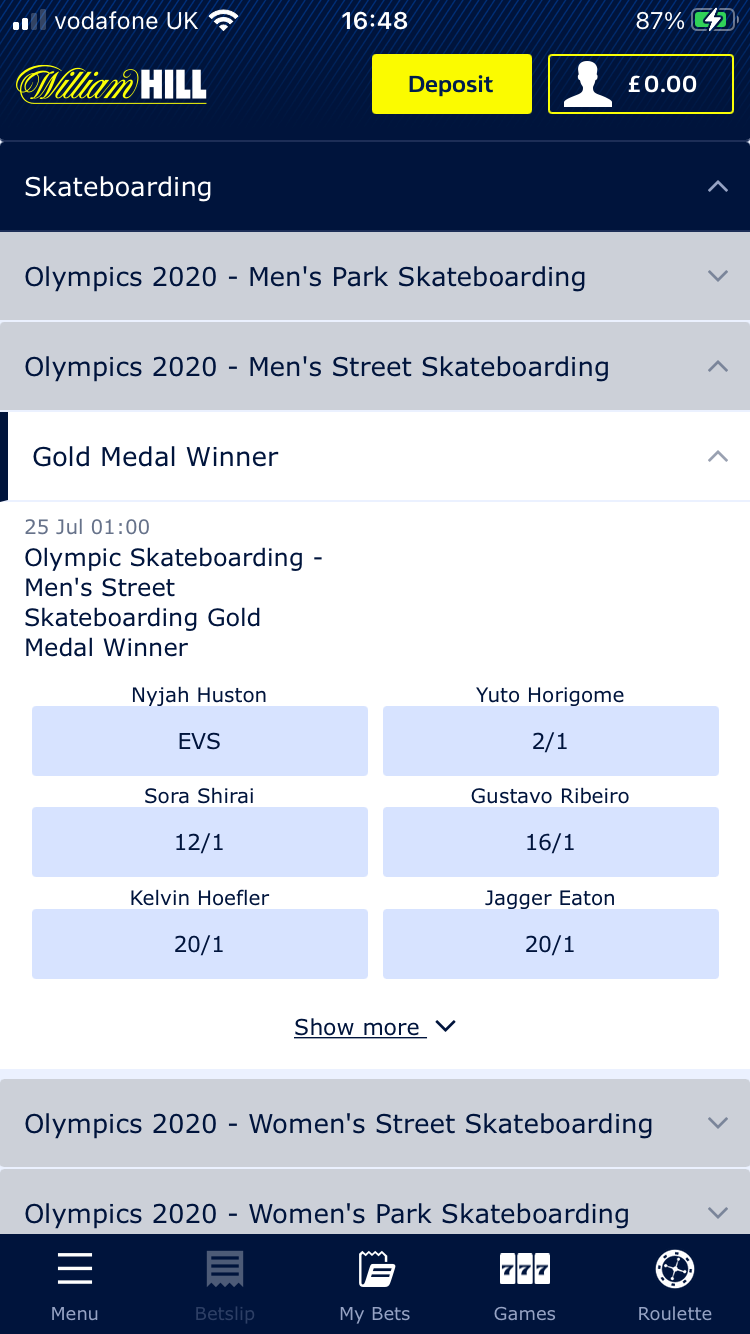Expand Olympics 2020 Men's Park Skateboarding
750x1334 pixels.
pos(717,277)
